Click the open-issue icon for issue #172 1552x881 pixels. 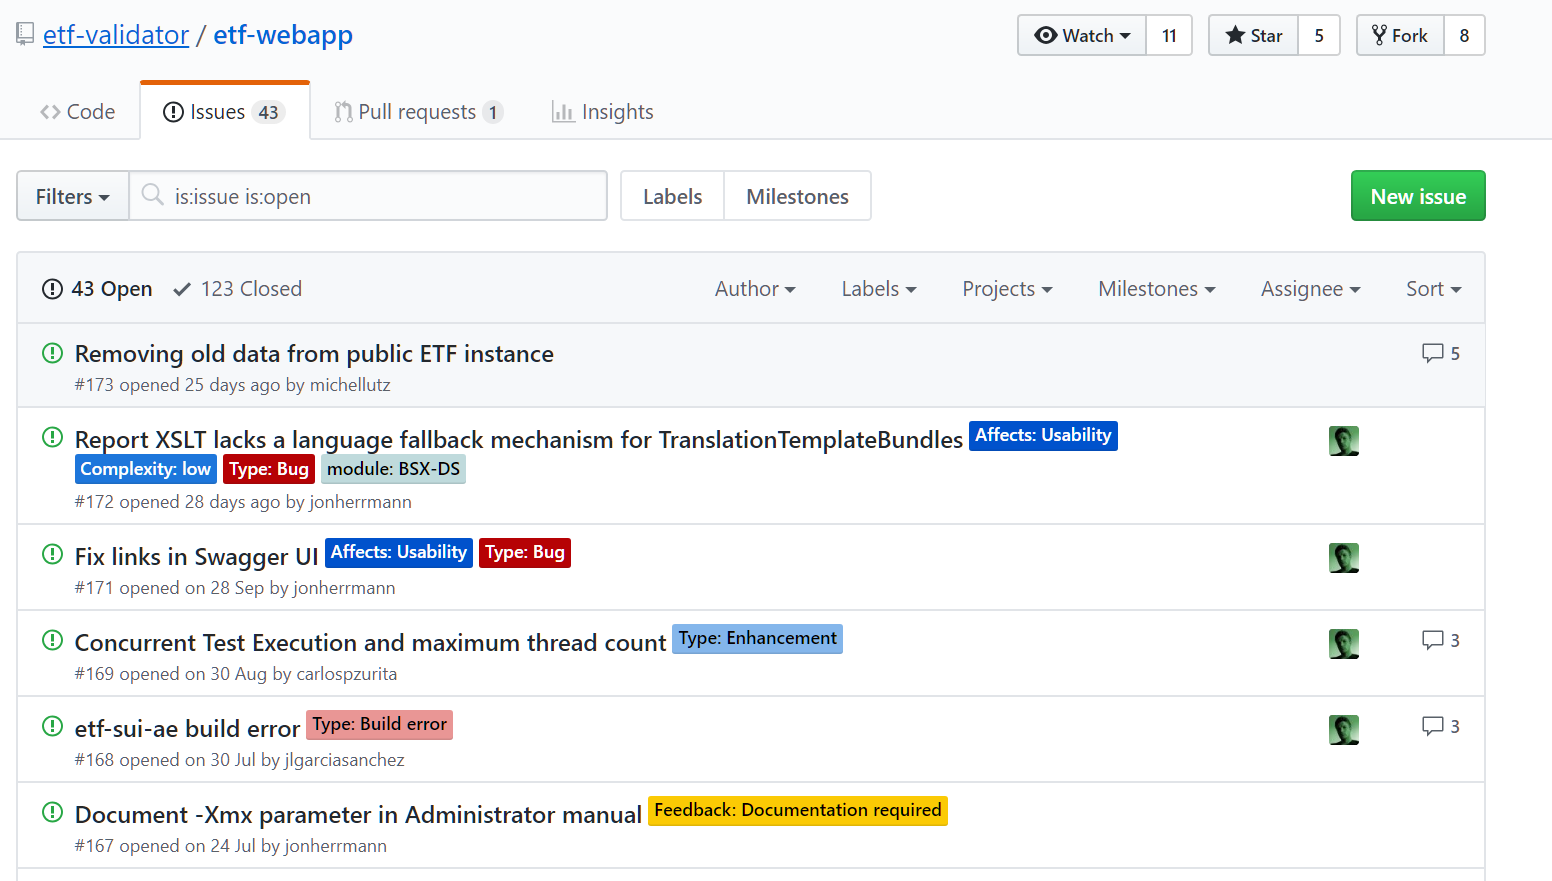pyautogui.click(x=52, y=437)
